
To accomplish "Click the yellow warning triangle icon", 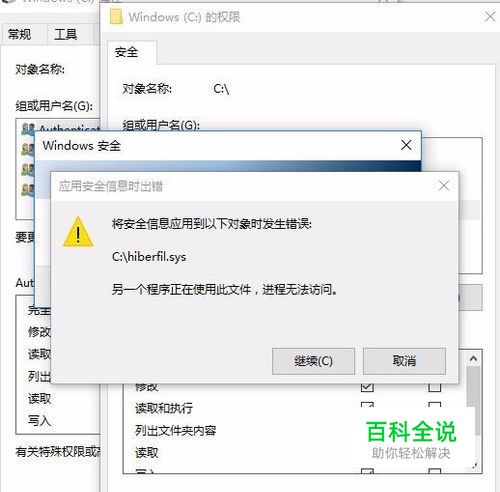I will coord(78,232).
